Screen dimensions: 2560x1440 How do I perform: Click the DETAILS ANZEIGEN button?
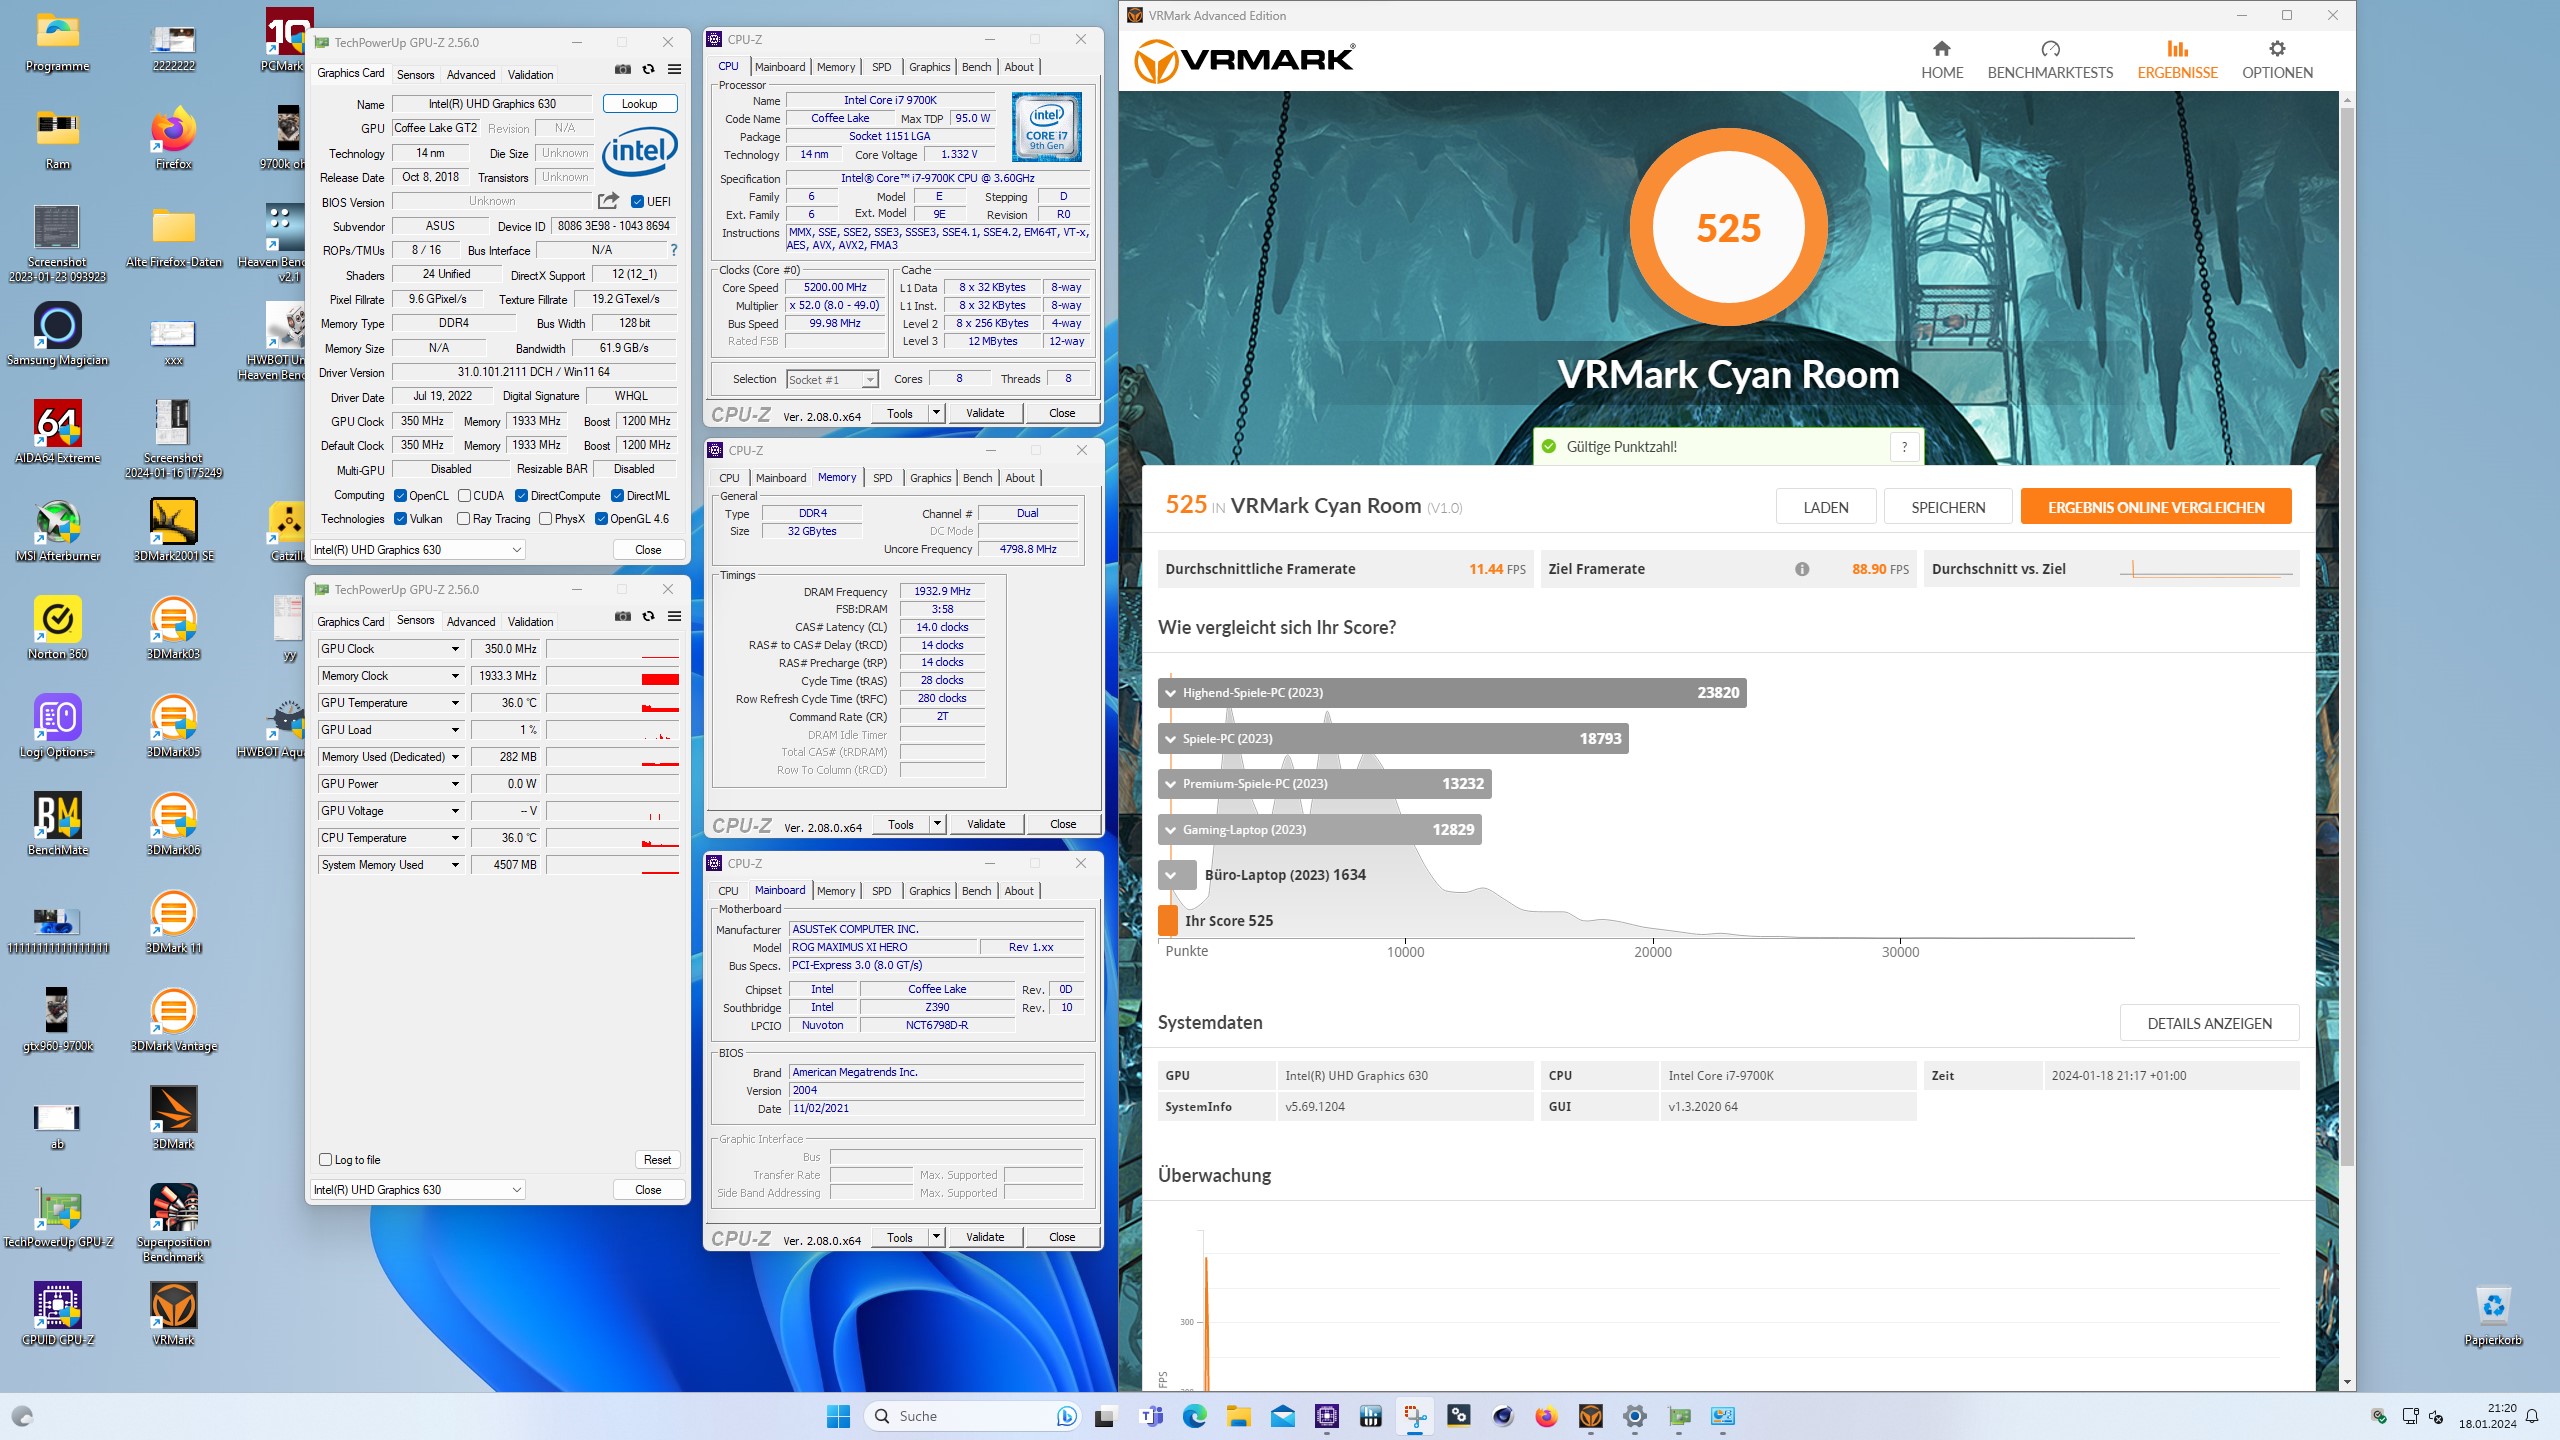click(2210, 1023)
